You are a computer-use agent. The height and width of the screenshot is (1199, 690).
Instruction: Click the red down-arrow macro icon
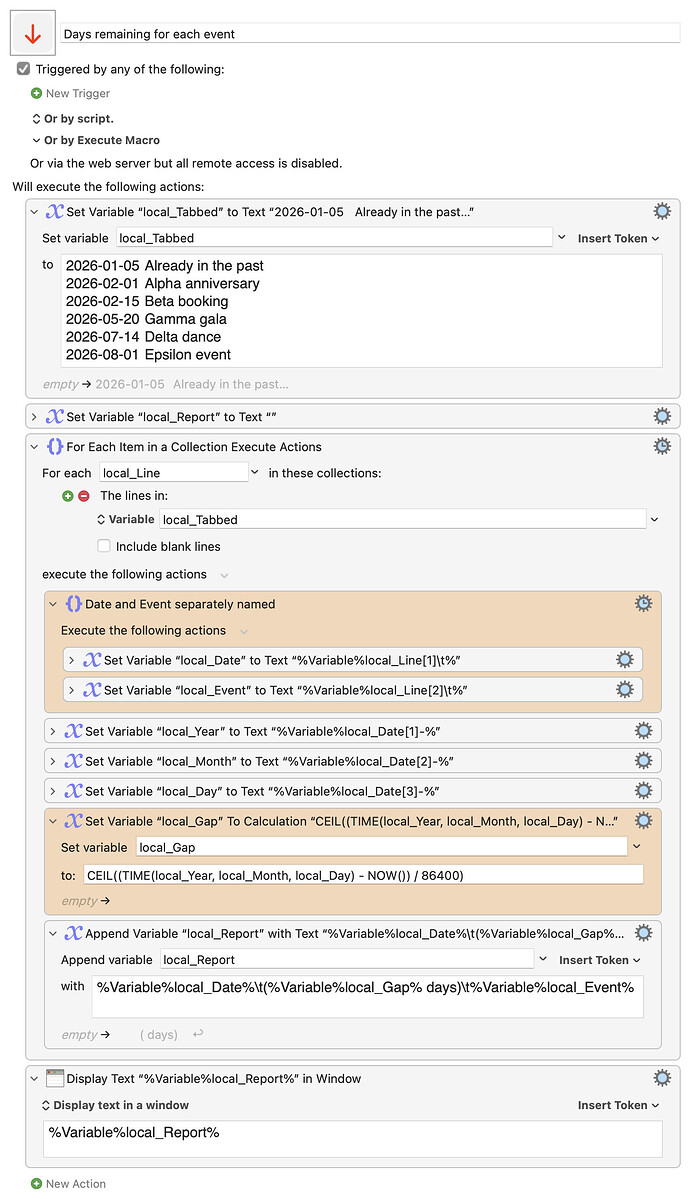click(30, 31)
